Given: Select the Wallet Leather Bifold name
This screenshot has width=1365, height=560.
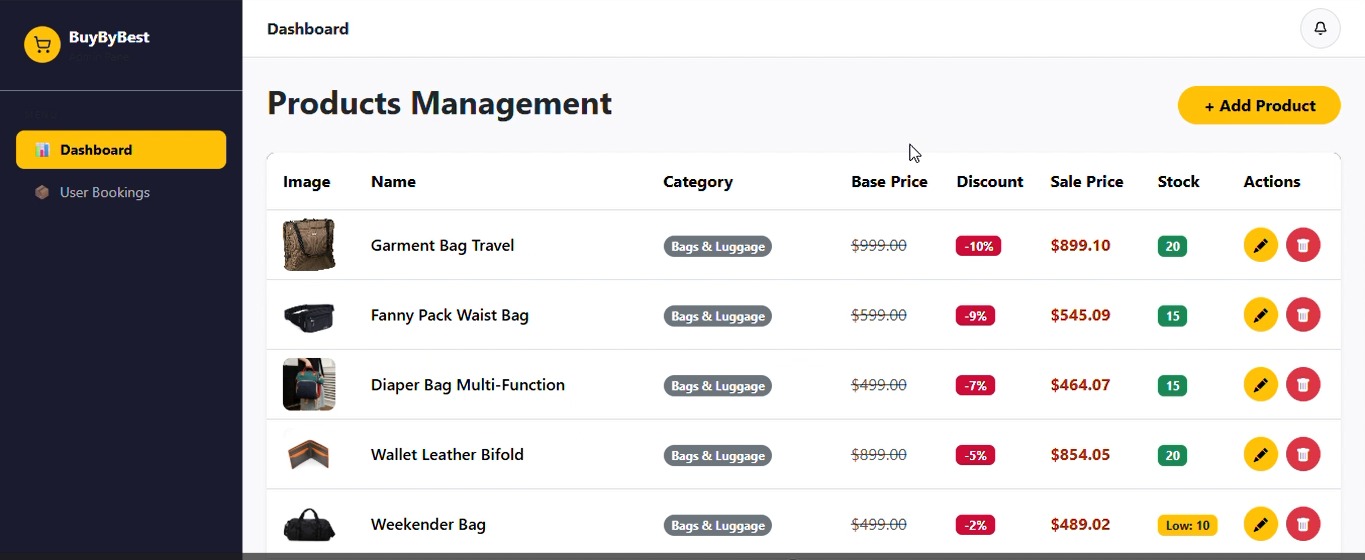Looking at the screenshot, I should point(447,454).
